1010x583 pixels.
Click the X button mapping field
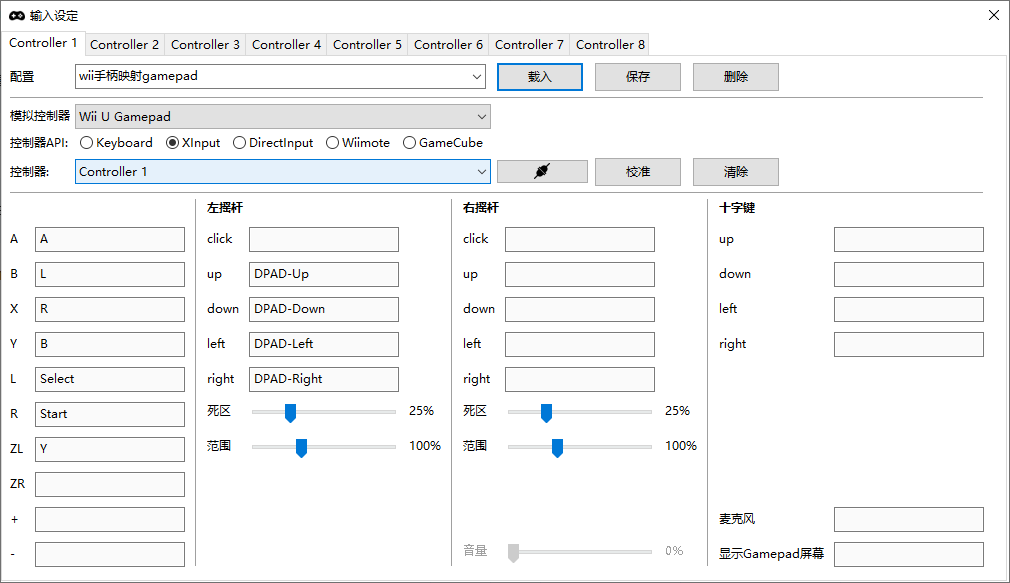tap(110, 309)
